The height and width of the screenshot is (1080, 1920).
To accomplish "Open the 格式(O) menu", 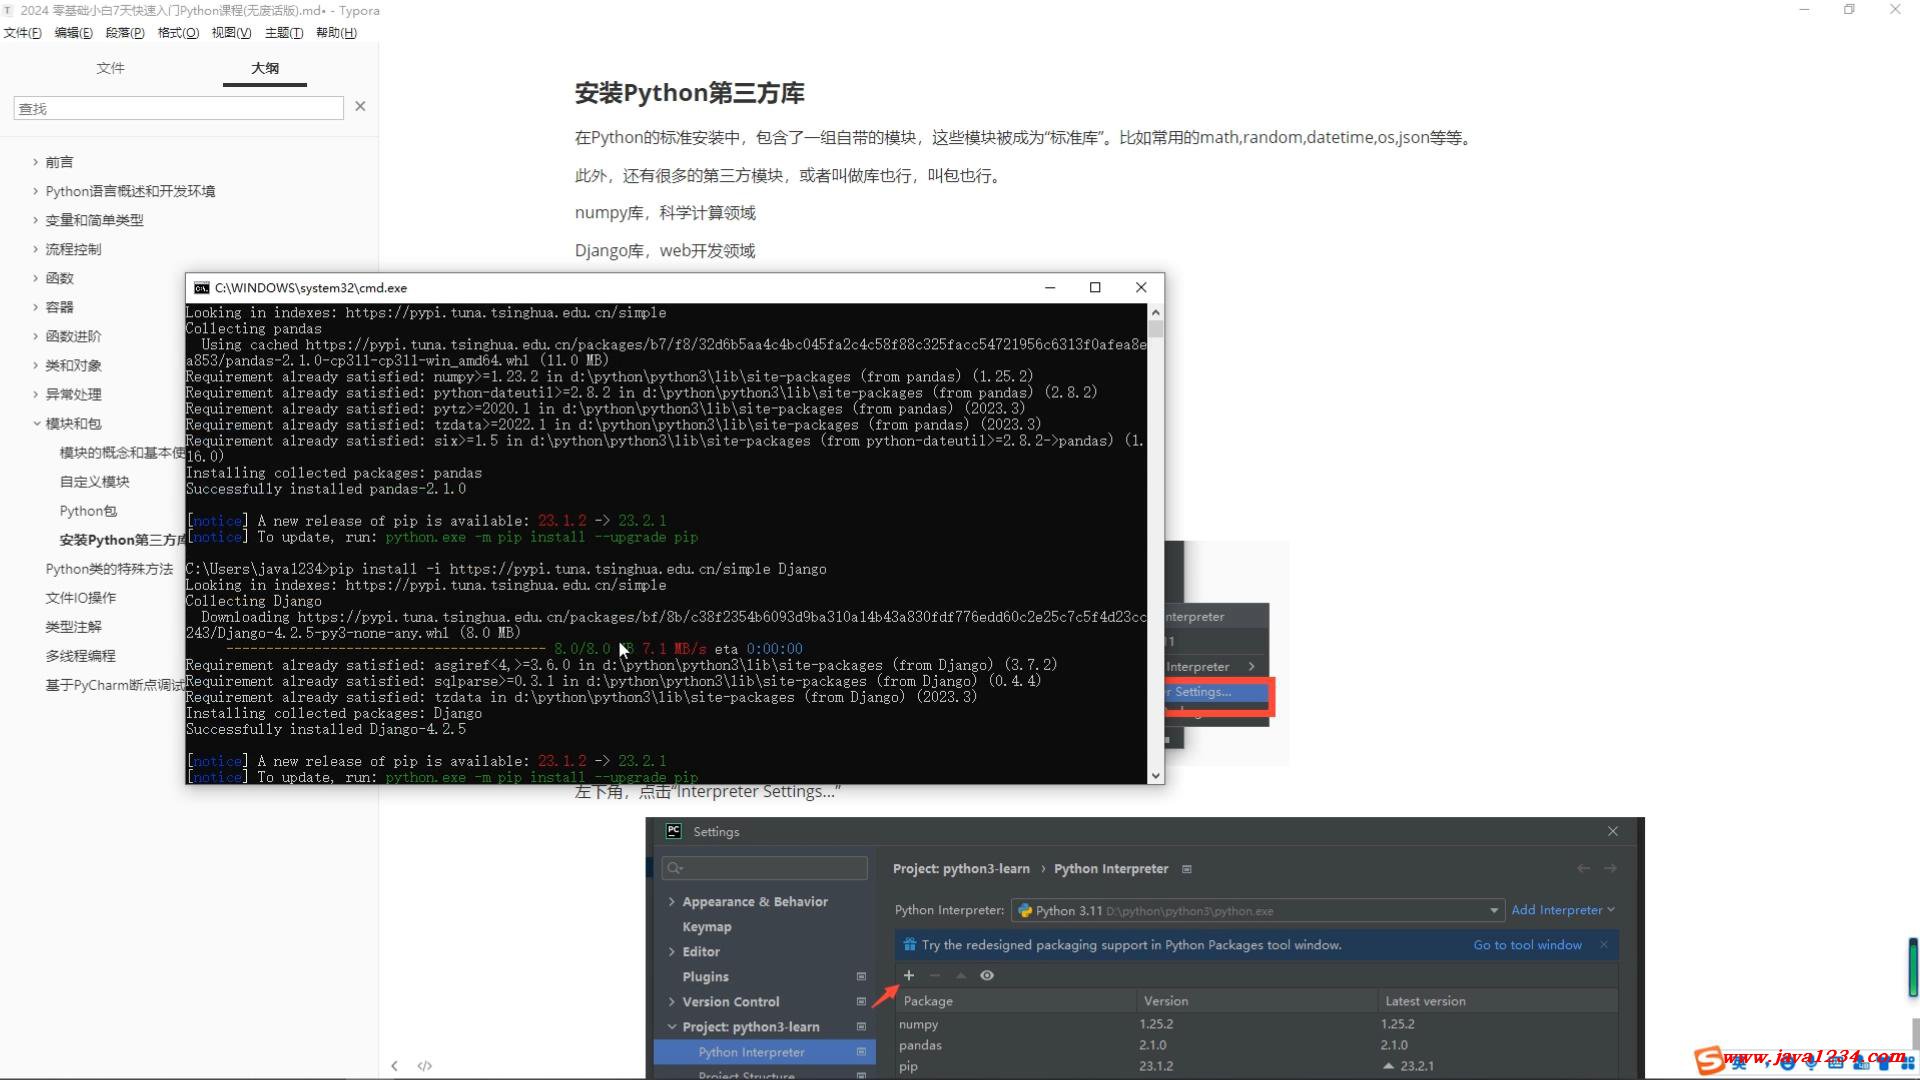I will [x=178, y=33].
